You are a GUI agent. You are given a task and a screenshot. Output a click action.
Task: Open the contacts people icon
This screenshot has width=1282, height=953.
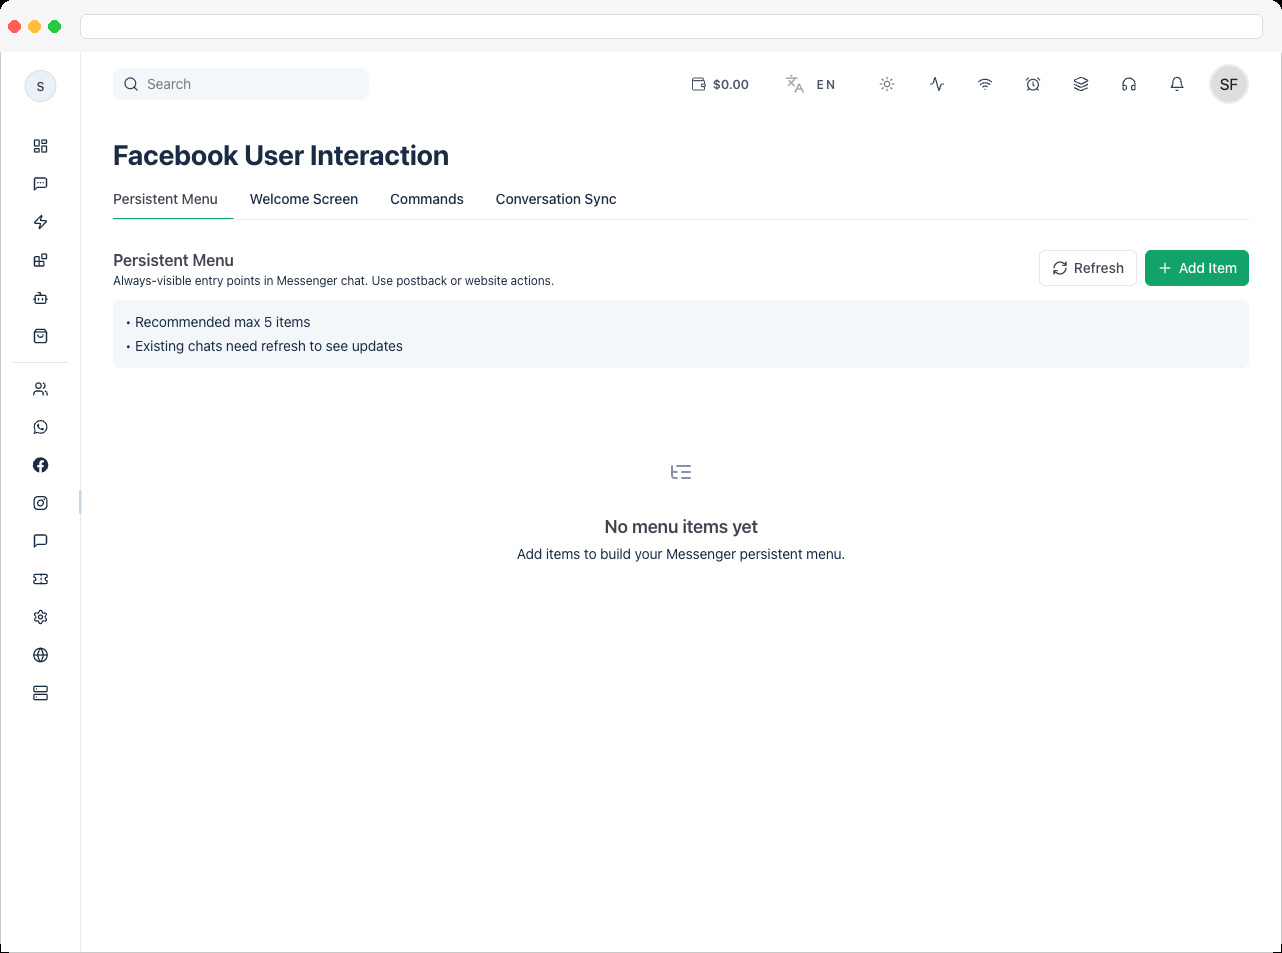click(x=40, y=389)
